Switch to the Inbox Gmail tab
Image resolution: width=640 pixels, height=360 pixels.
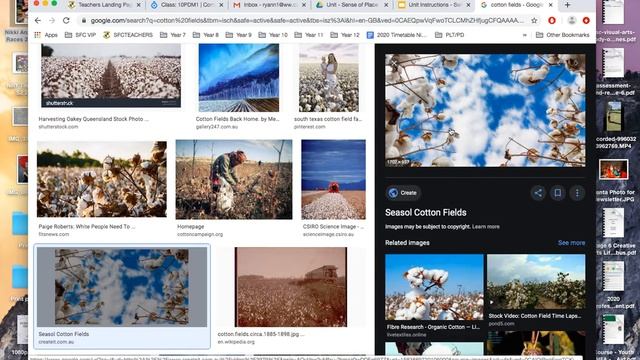(x=270, y=5)
